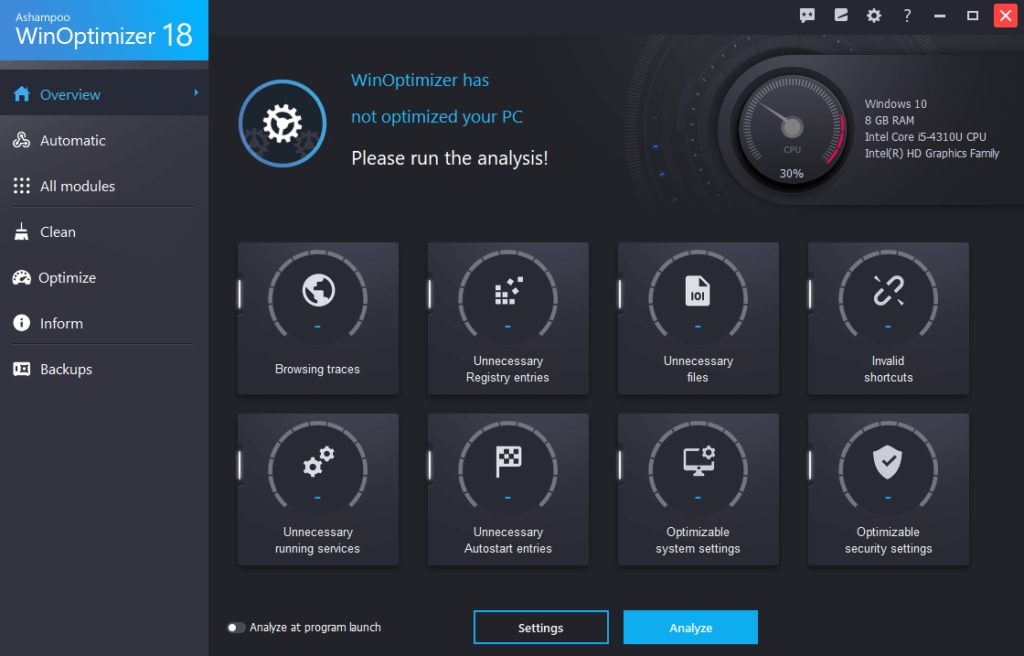Screen dimensions: 1024x656
Task: Click the All modules grid icon
Action: click(x=22, y=186)
